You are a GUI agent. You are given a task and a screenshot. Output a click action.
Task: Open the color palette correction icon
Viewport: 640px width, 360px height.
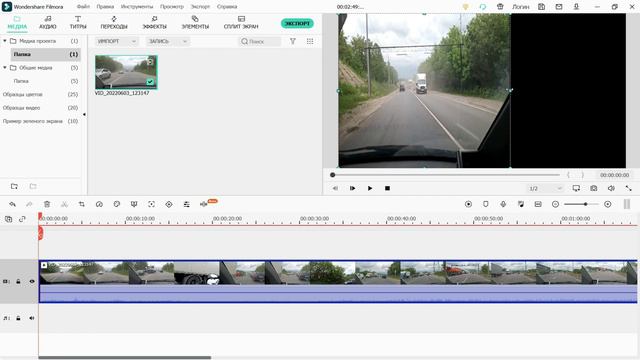coord(117,204)
